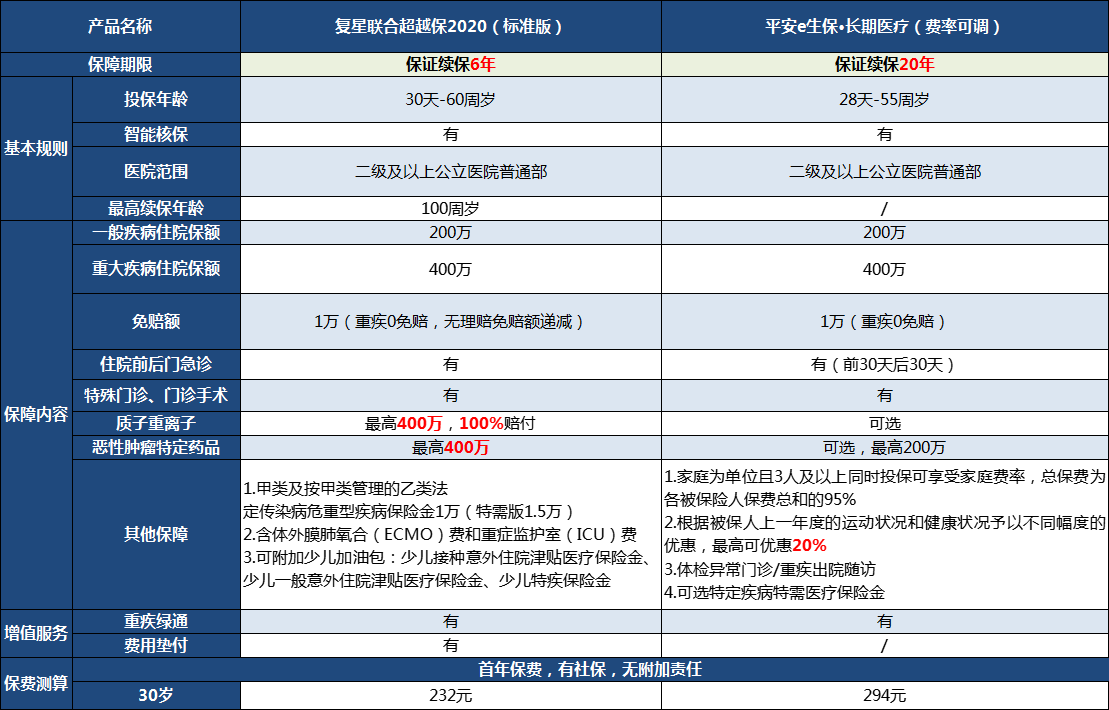Click the 232元 premium cell
The image size is (1109, 710).
[x=451, y=695]
